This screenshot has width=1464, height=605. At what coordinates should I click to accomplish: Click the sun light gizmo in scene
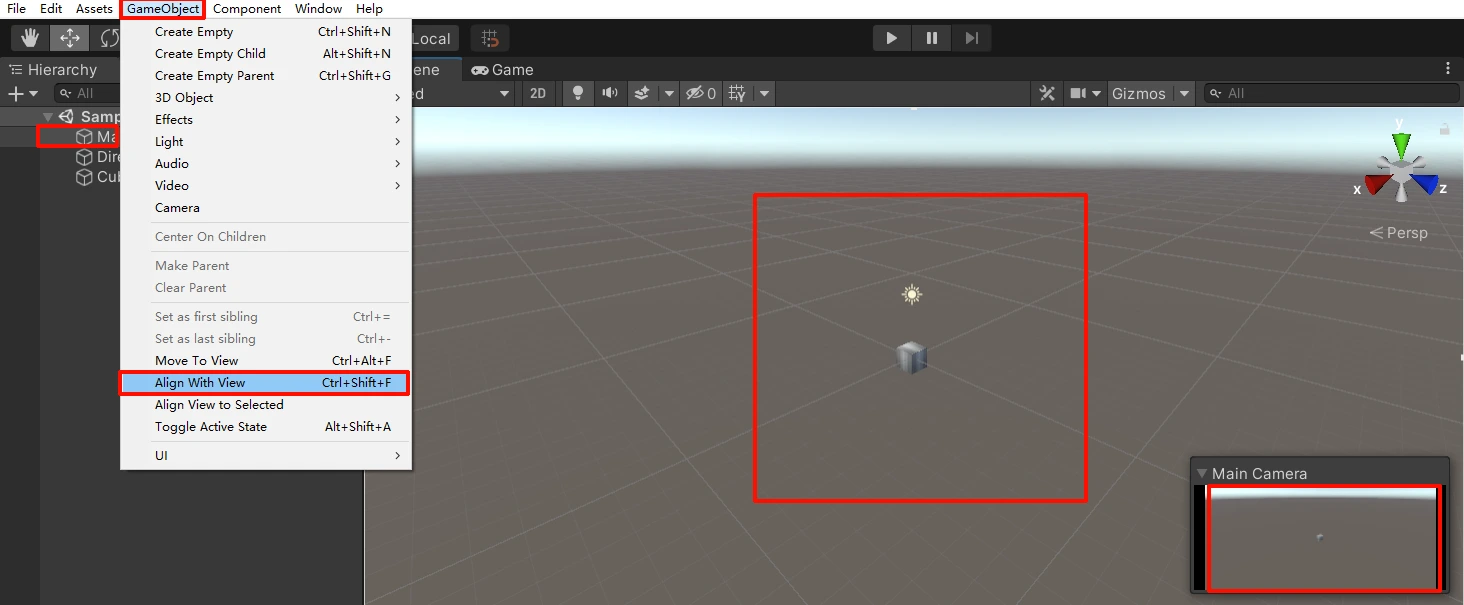coord(911,294)
